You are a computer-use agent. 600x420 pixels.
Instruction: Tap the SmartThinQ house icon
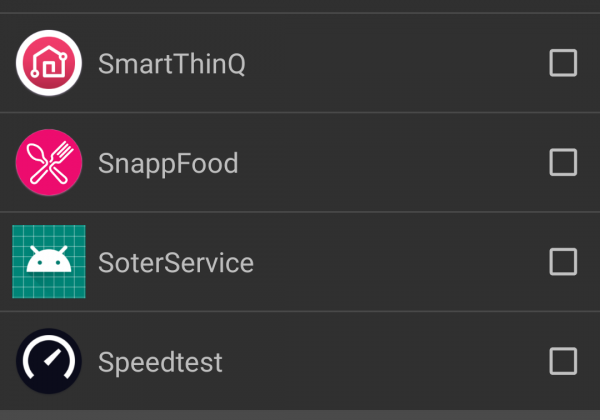tap(49, 63)
